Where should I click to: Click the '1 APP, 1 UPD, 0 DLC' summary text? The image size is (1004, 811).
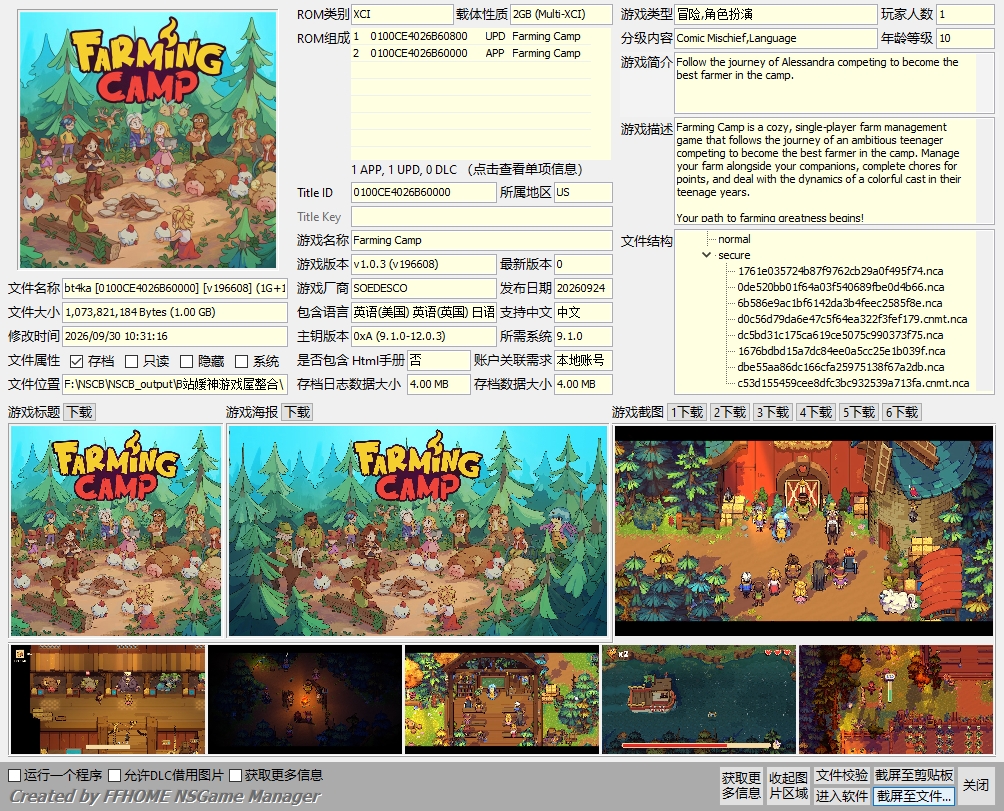(404, 170)
